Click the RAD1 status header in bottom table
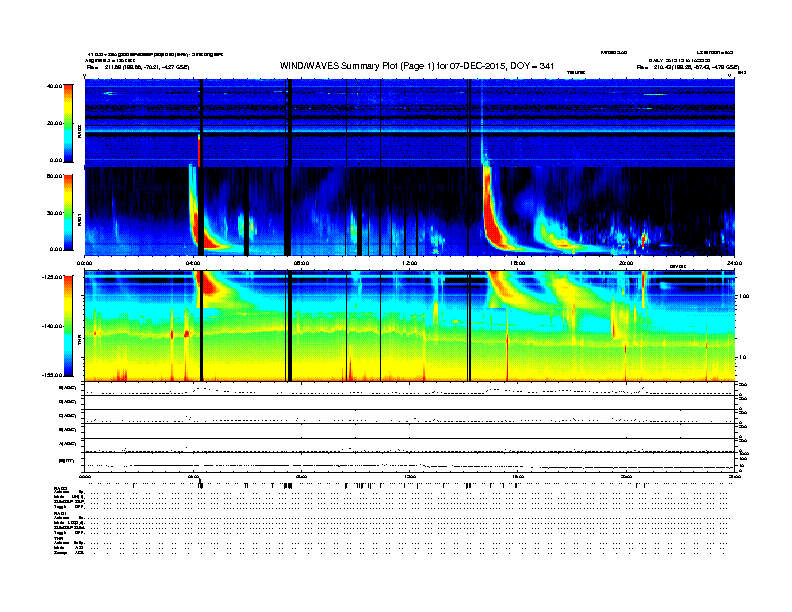792x612 pixels. tap(61, 513)
